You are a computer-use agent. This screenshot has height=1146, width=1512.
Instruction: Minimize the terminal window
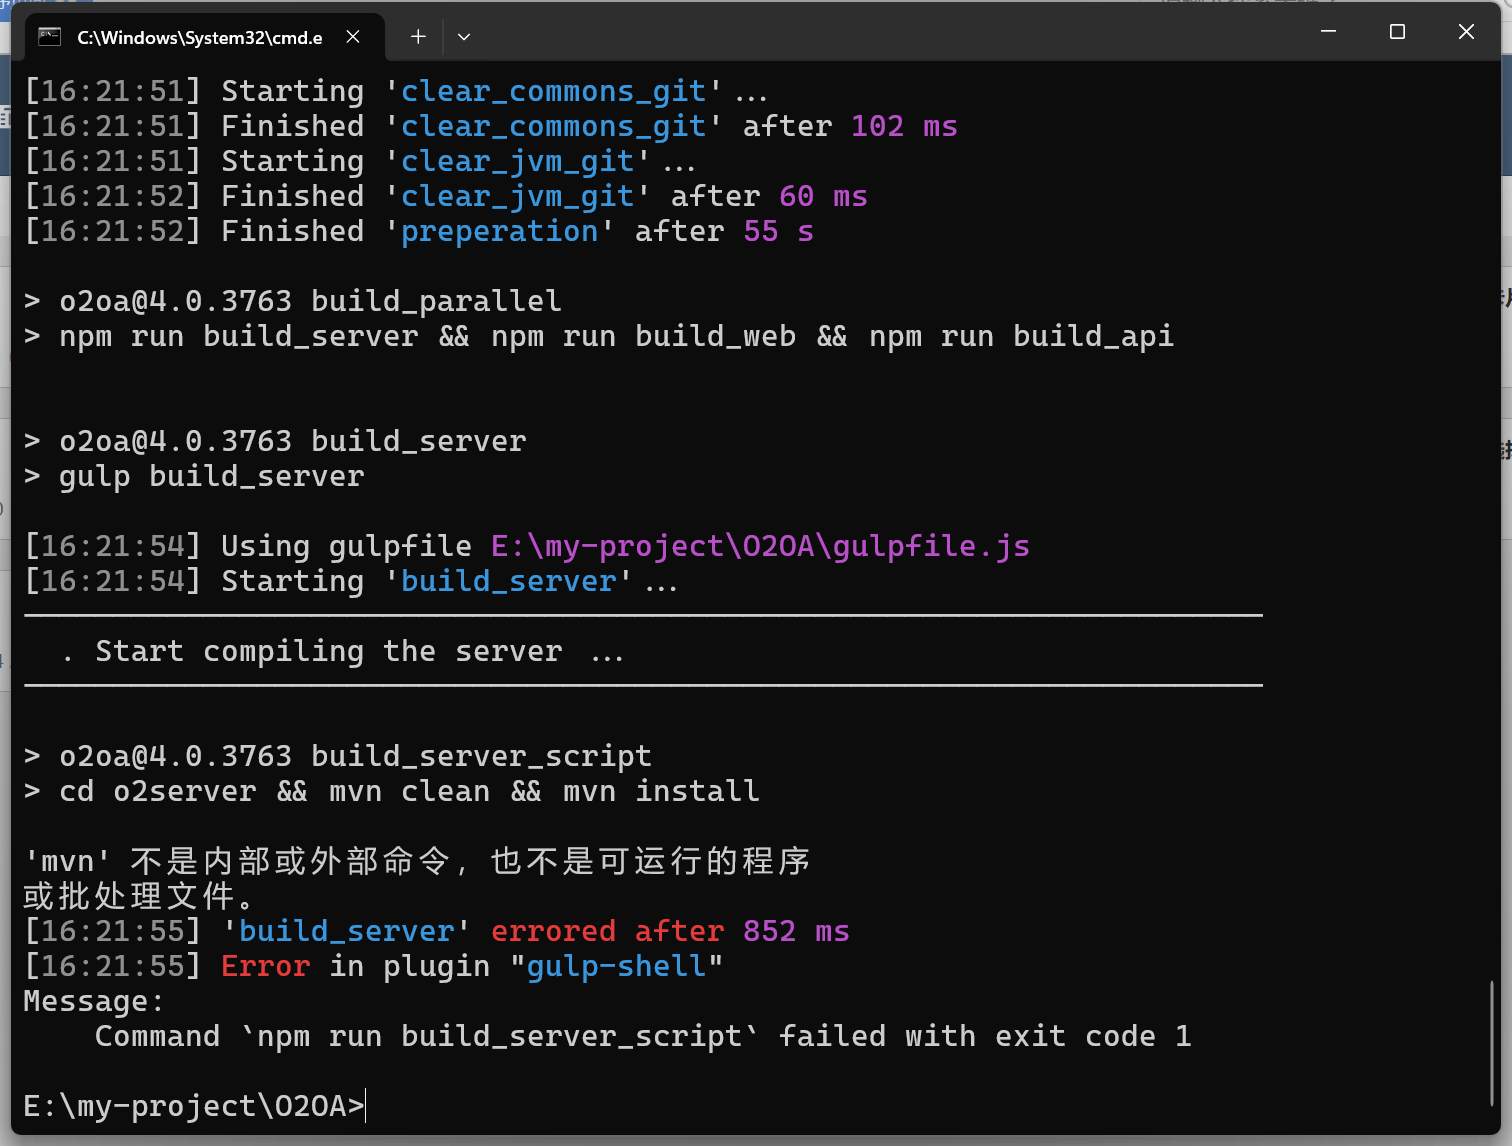click(x=1328, y=32)
